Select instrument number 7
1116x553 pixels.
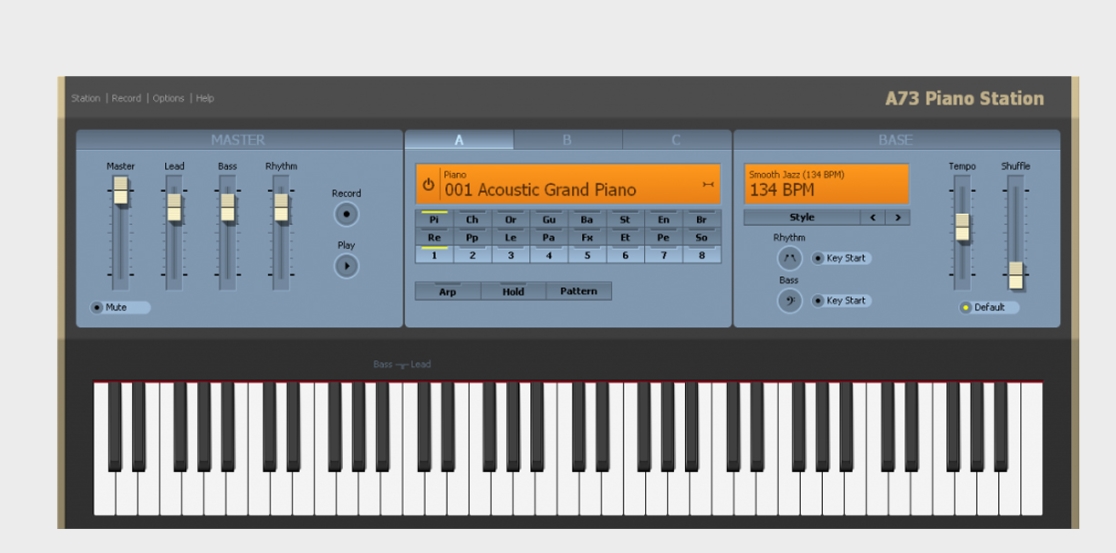click(663, 255)
